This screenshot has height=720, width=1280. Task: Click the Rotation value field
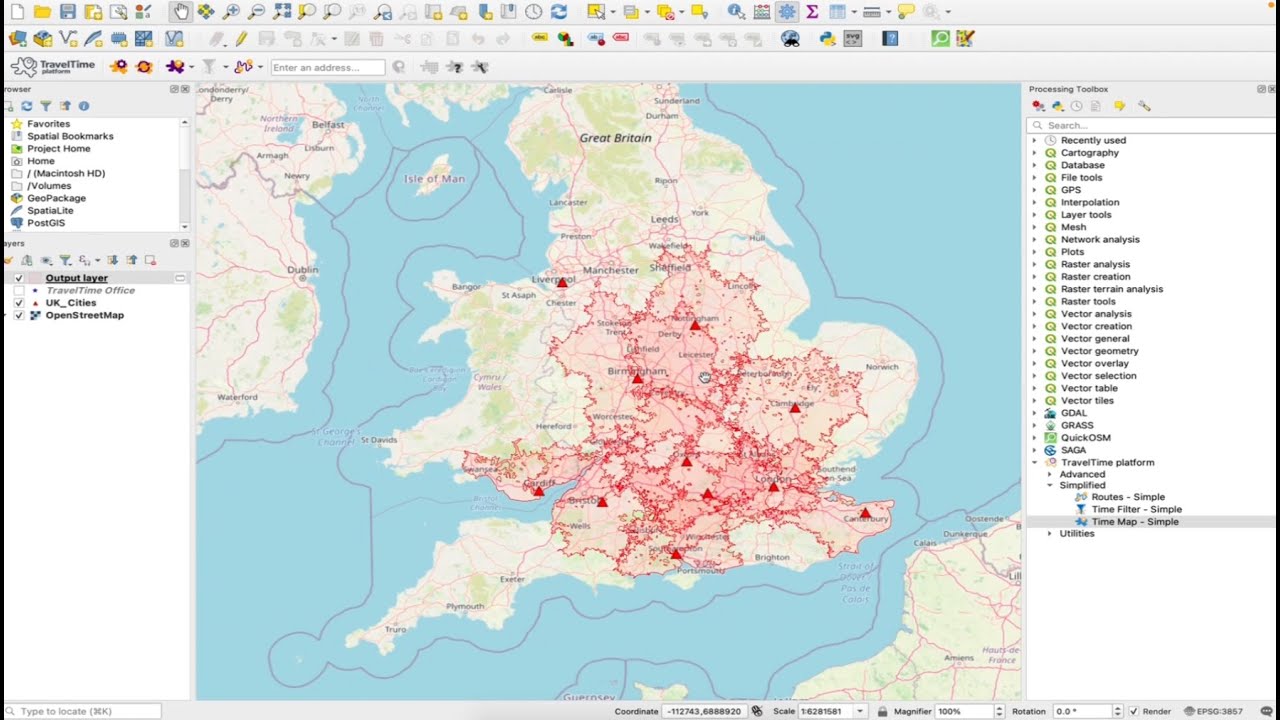click(x=1082, y=711)
